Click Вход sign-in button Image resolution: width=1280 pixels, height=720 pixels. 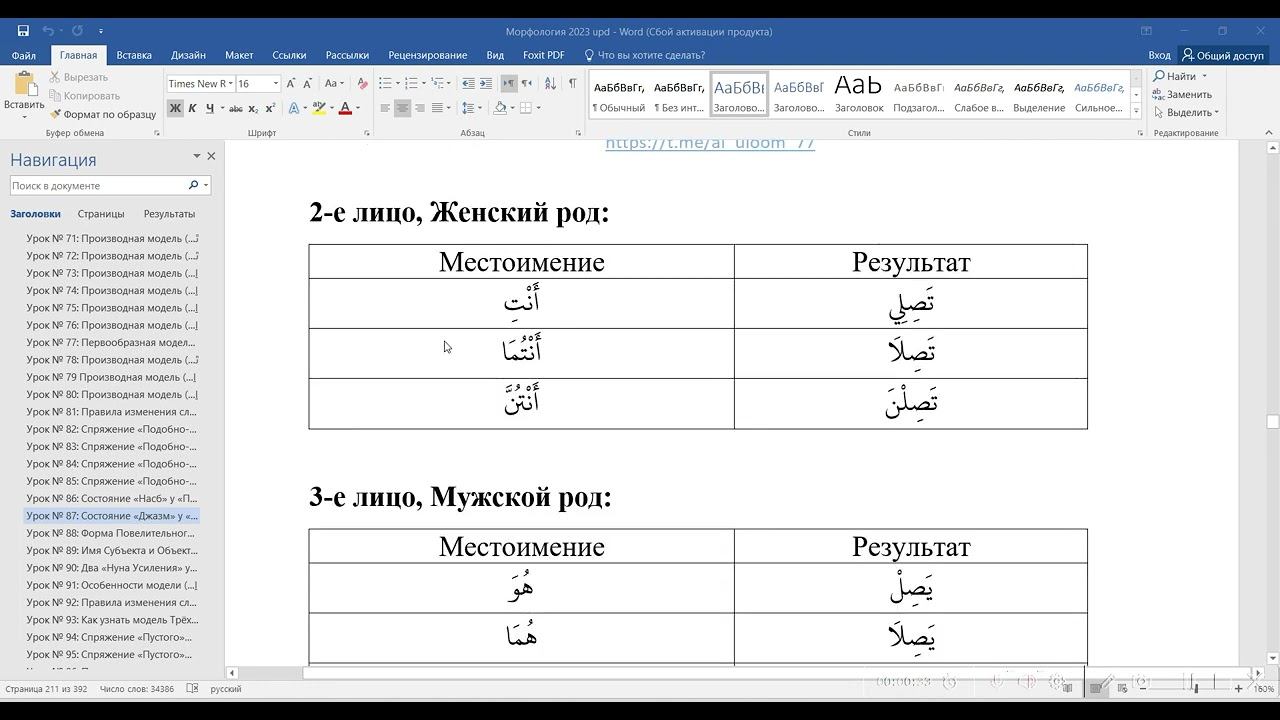coord(1159,55)
